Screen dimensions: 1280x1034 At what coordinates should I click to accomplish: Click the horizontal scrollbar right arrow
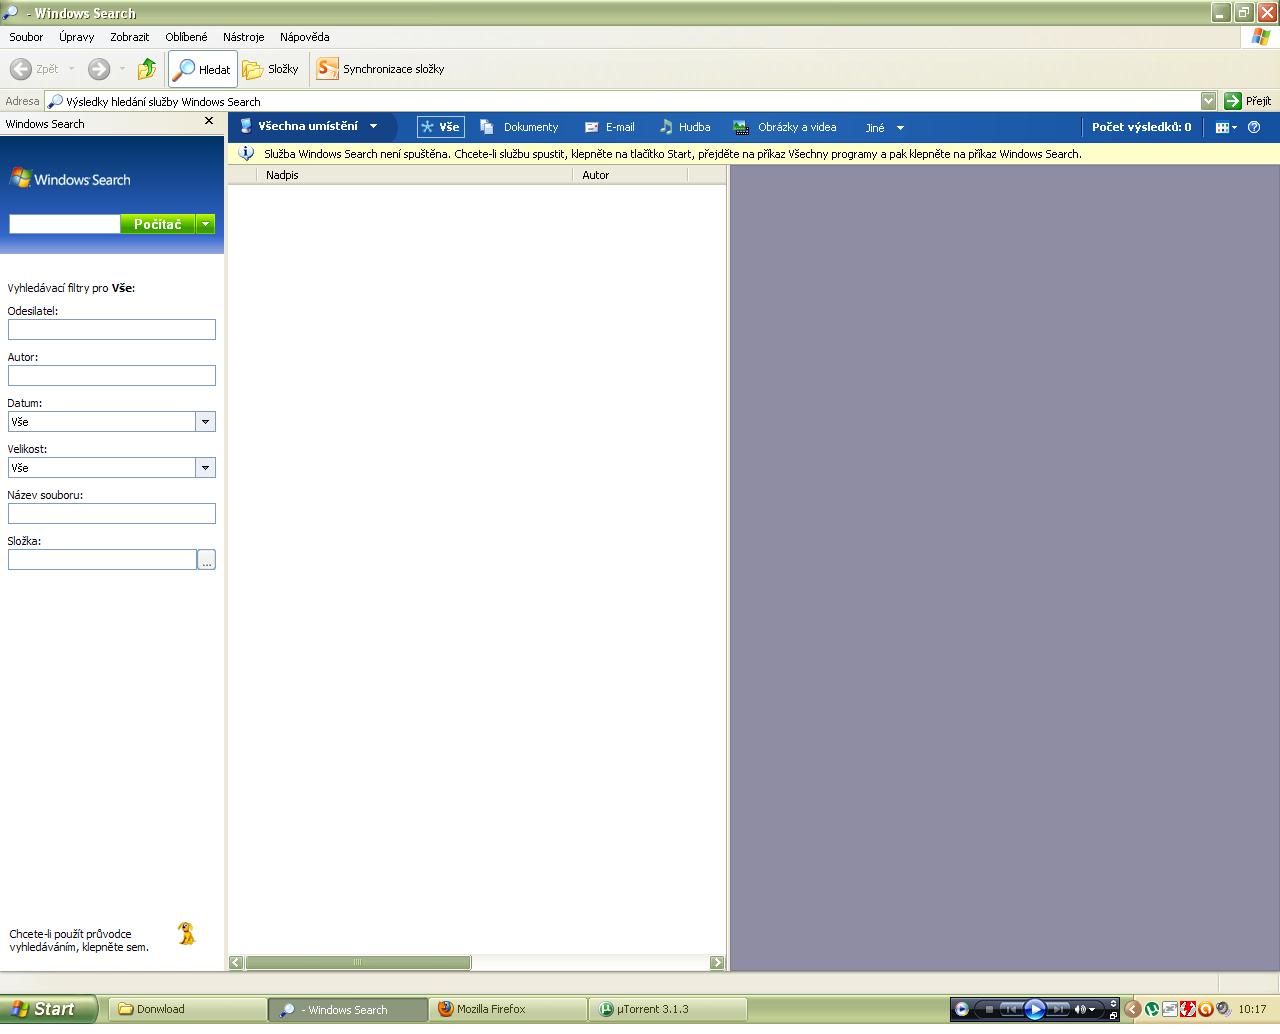pyautogui.click(x=717, y=962)
